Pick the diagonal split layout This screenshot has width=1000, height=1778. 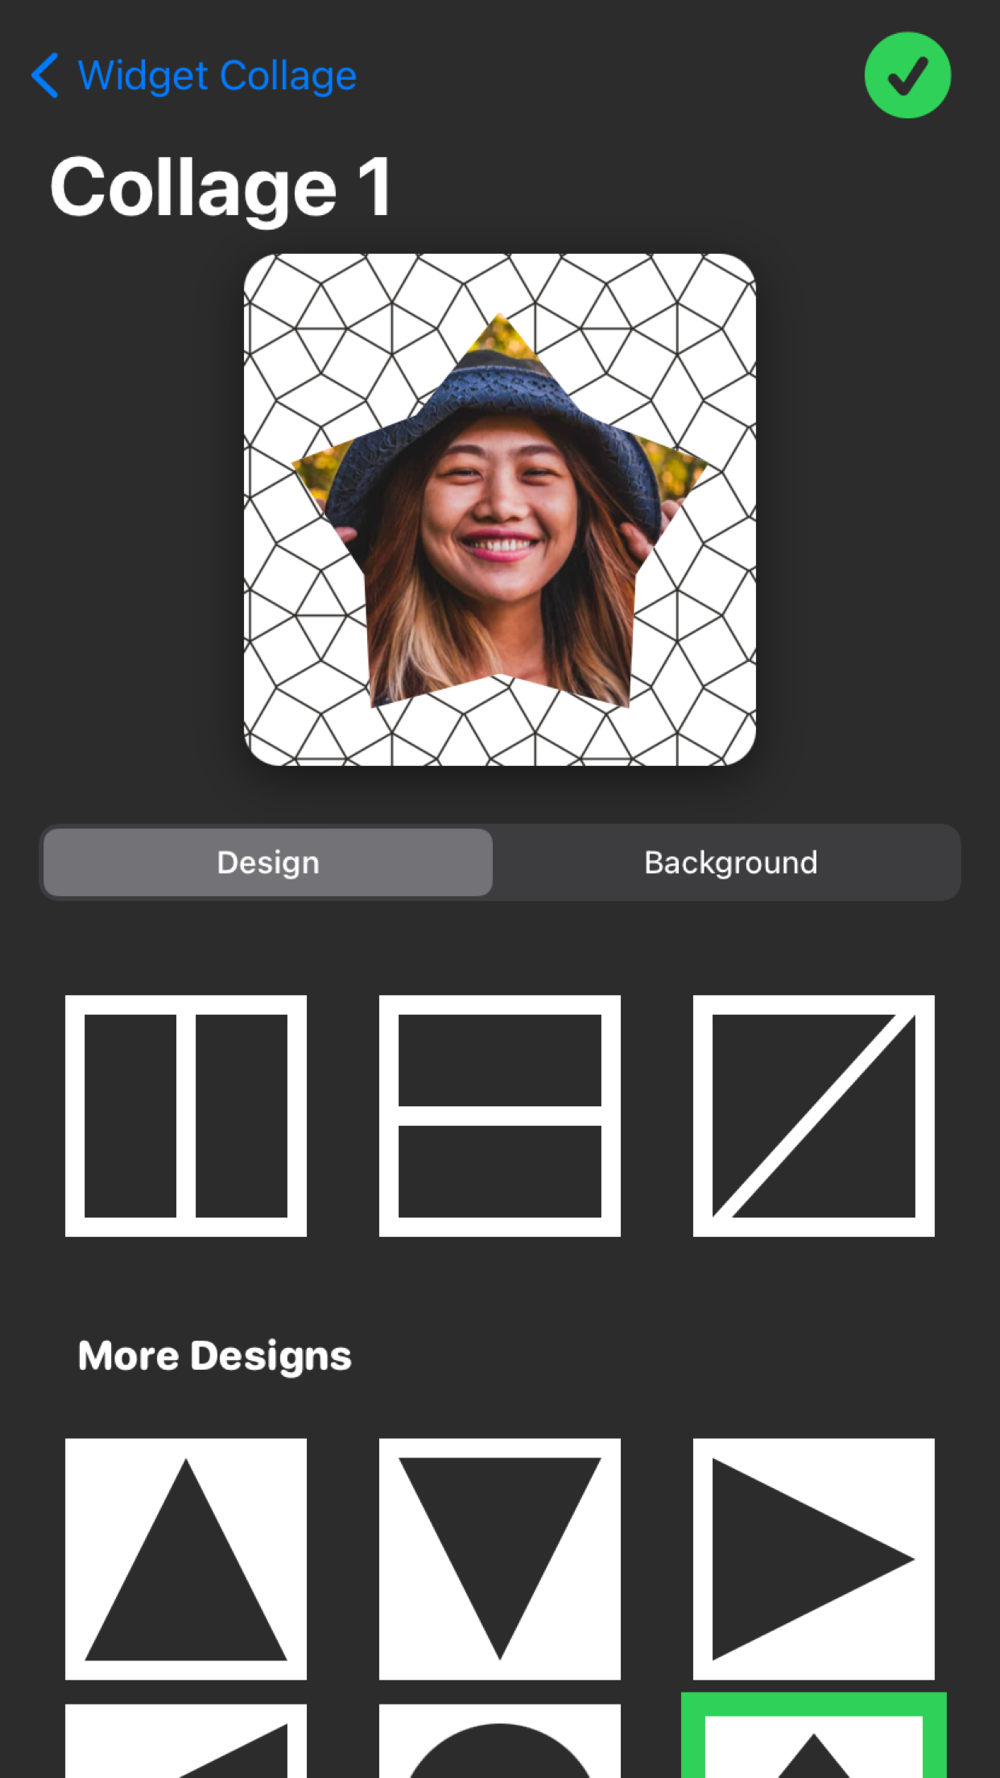coord(814,1116)
